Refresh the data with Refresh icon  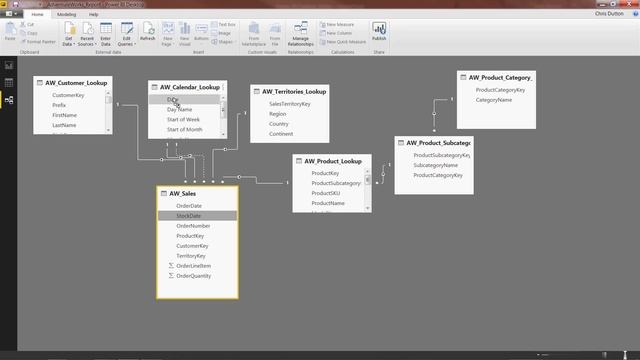pyautogui.click(x=147, y=31)
